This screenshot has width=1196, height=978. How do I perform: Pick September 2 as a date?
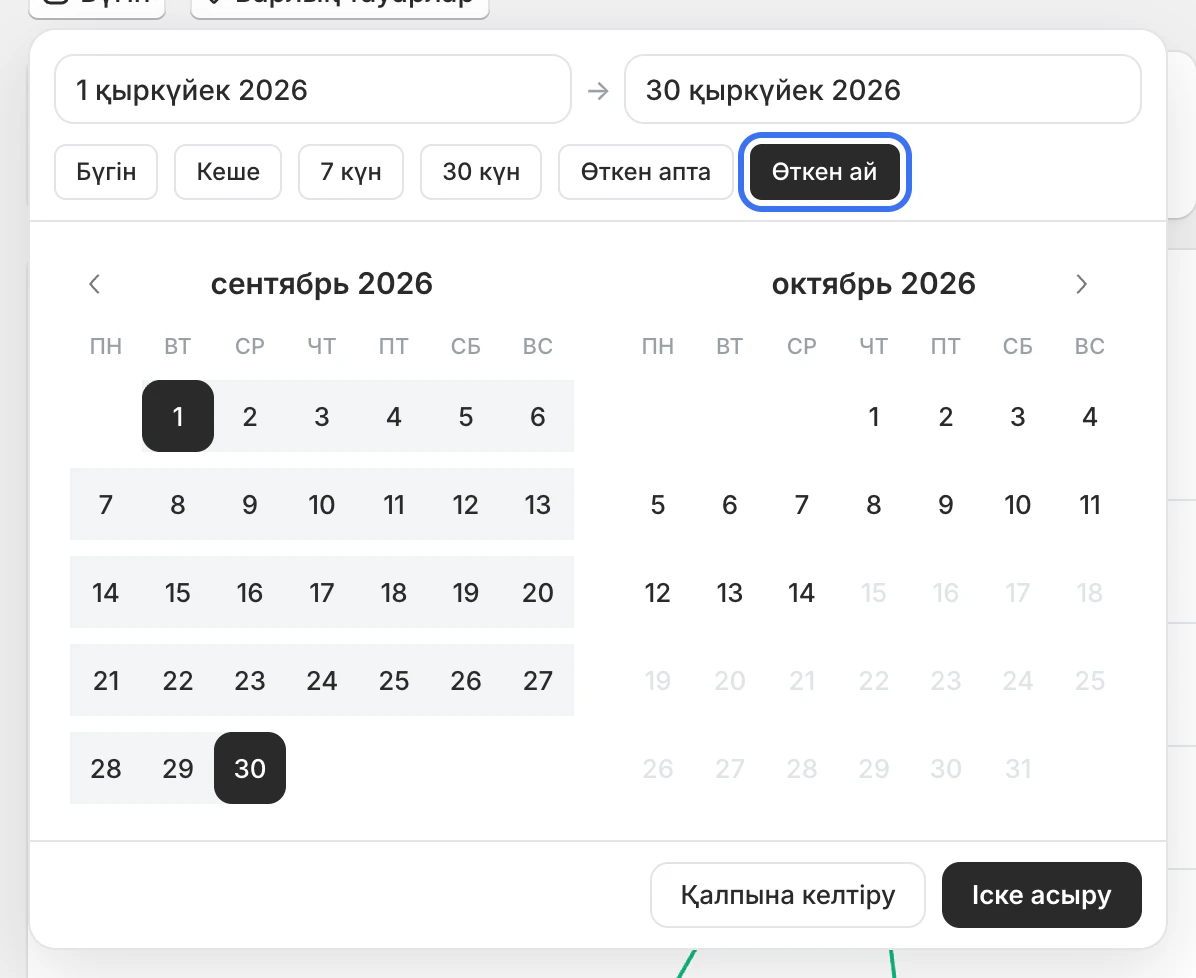(250, 417)
